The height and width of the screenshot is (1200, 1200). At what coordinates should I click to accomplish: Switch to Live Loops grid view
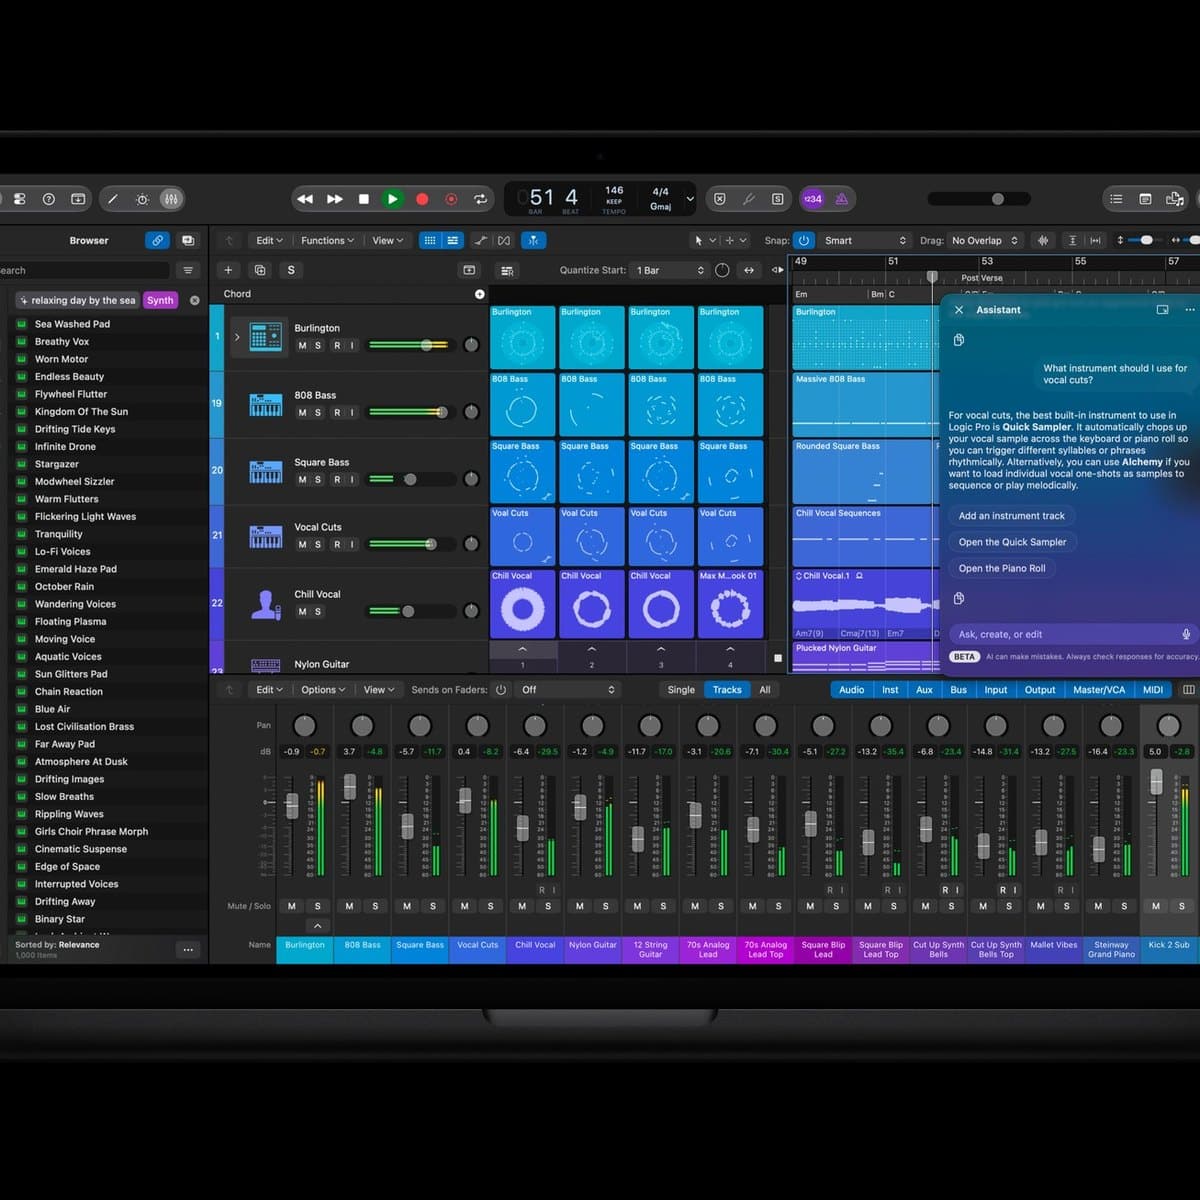click(430, 240)
